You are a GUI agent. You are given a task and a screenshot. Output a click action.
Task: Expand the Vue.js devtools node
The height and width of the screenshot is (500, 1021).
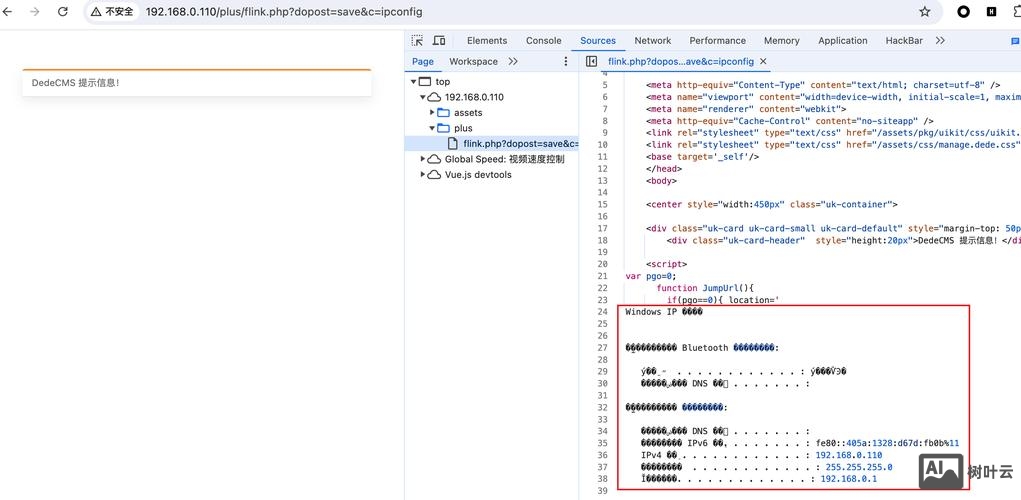[x=422, y=175]
